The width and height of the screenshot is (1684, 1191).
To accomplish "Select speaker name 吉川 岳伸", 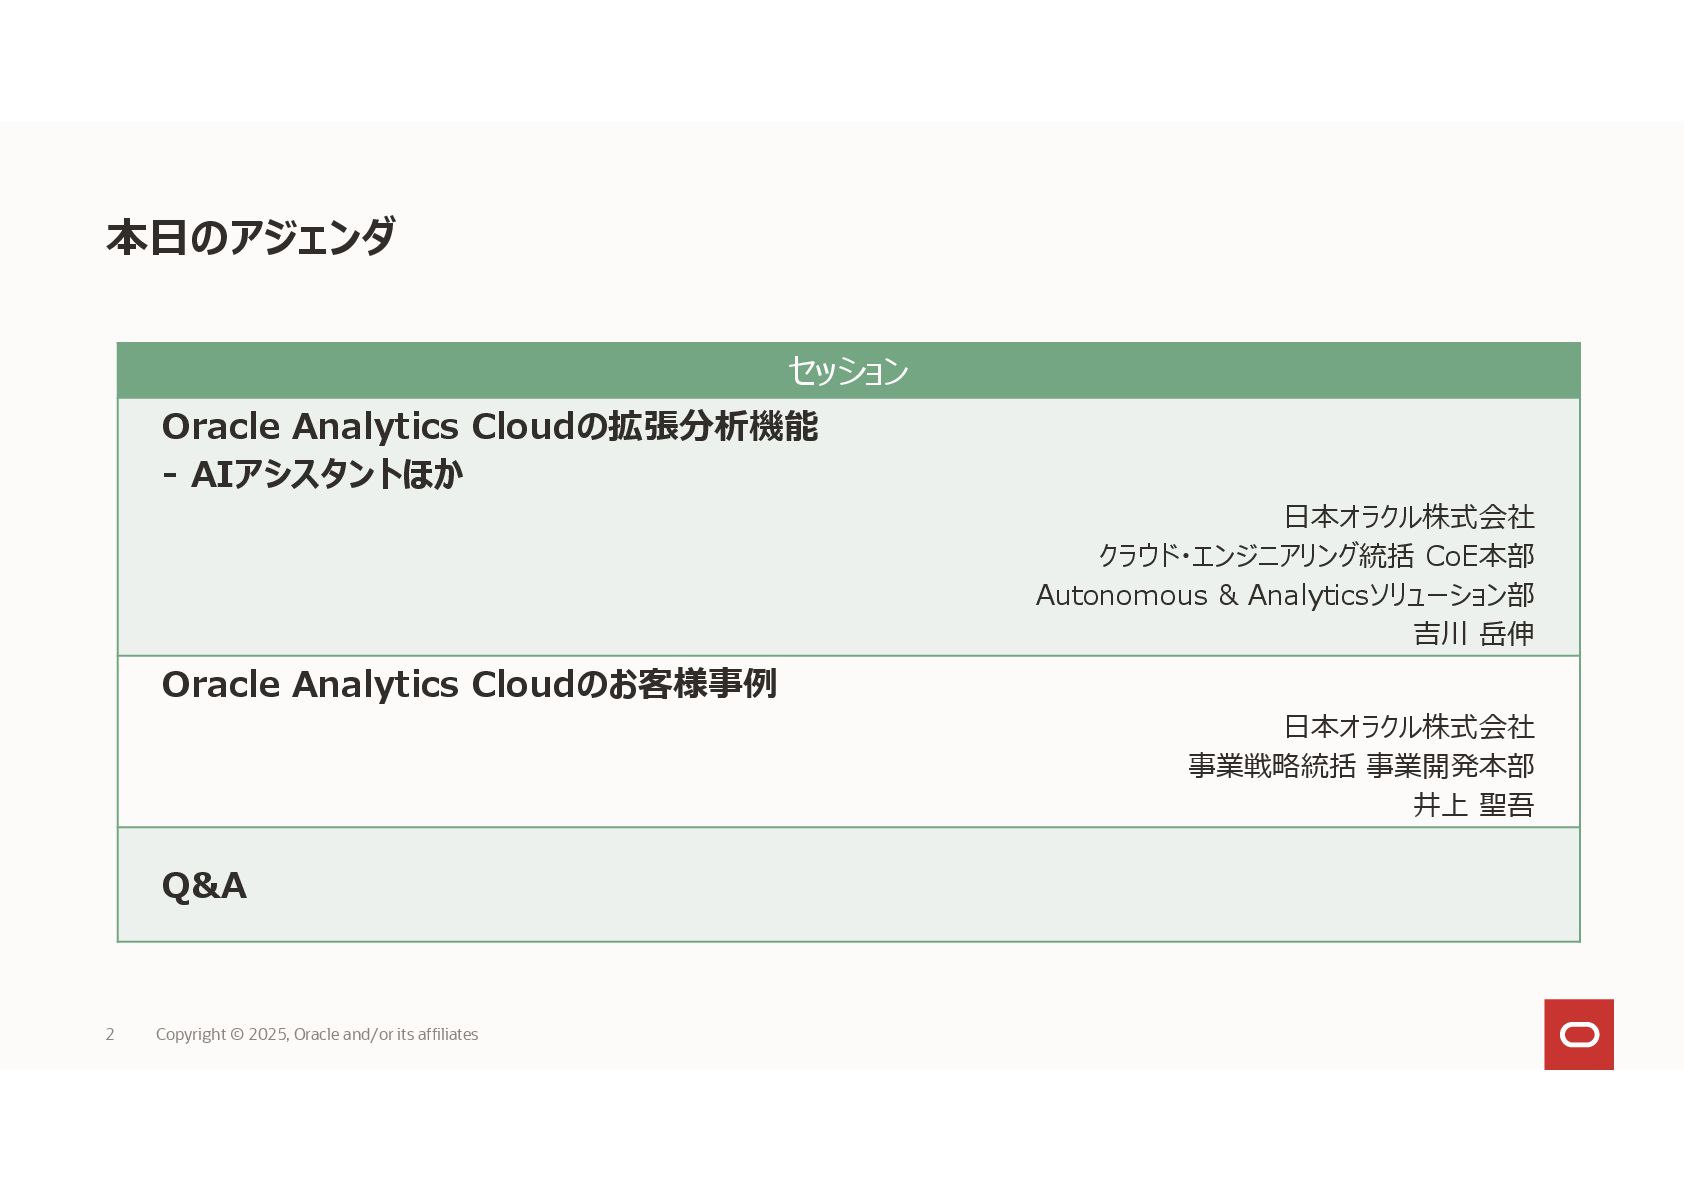I will click(1473, 634).
